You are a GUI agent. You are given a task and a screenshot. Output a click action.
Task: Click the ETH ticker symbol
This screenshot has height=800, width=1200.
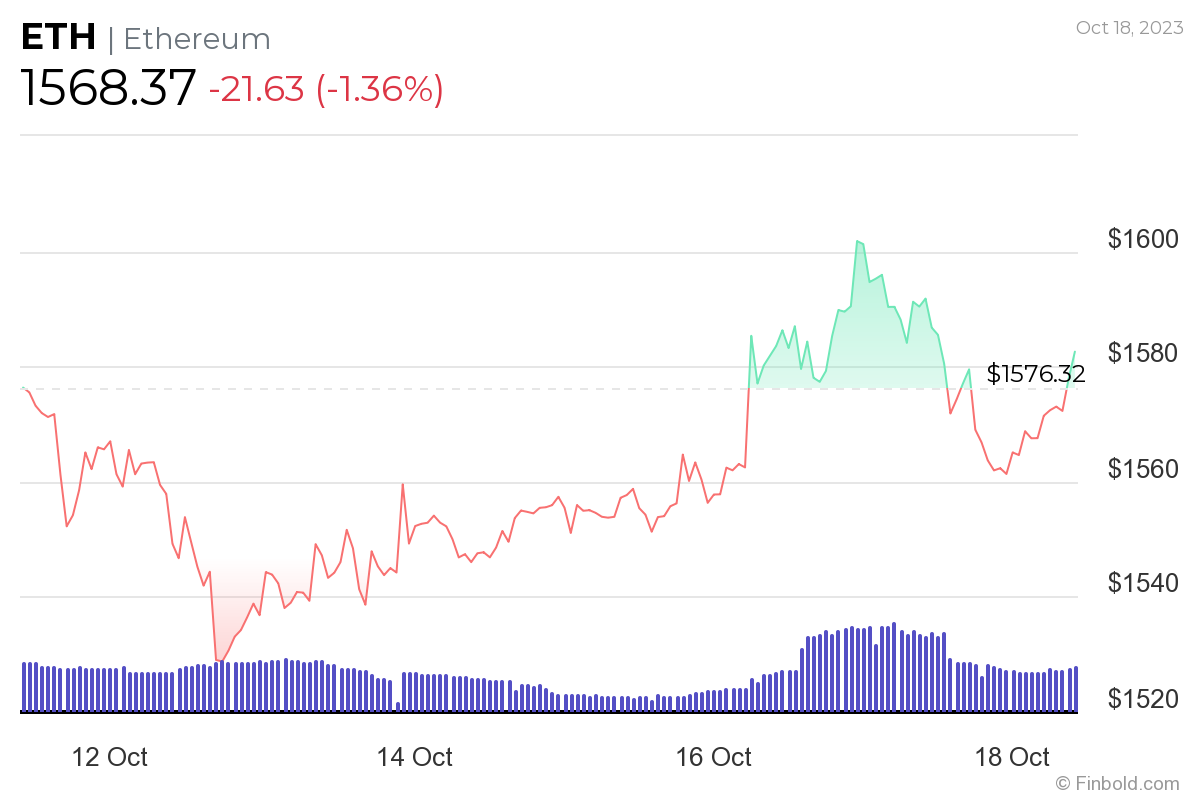tap(58, 38)
